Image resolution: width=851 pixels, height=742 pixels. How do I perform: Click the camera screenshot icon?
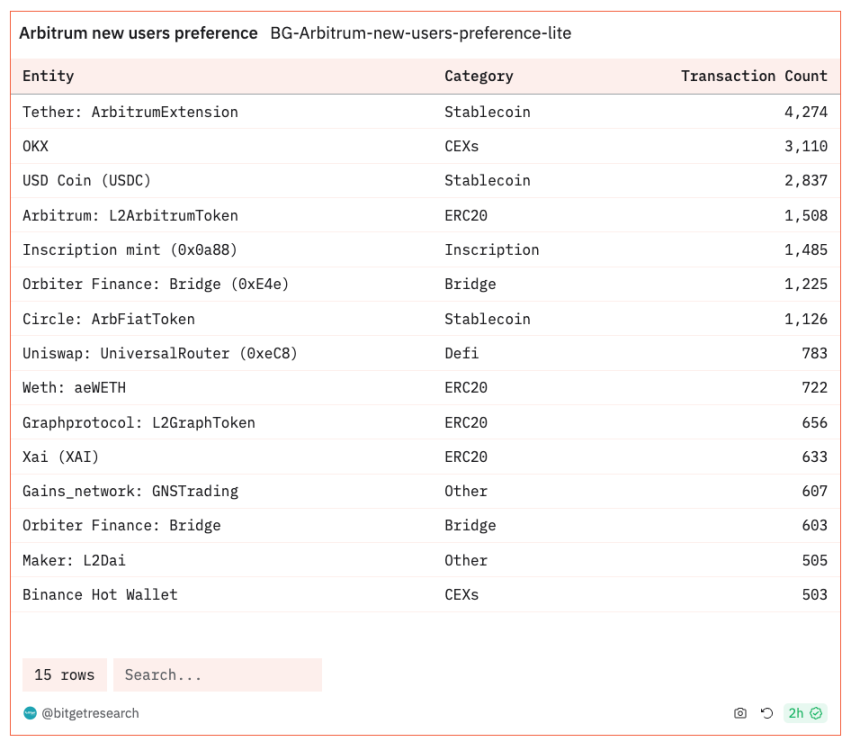pyautogui.click(x=740, y=713)
